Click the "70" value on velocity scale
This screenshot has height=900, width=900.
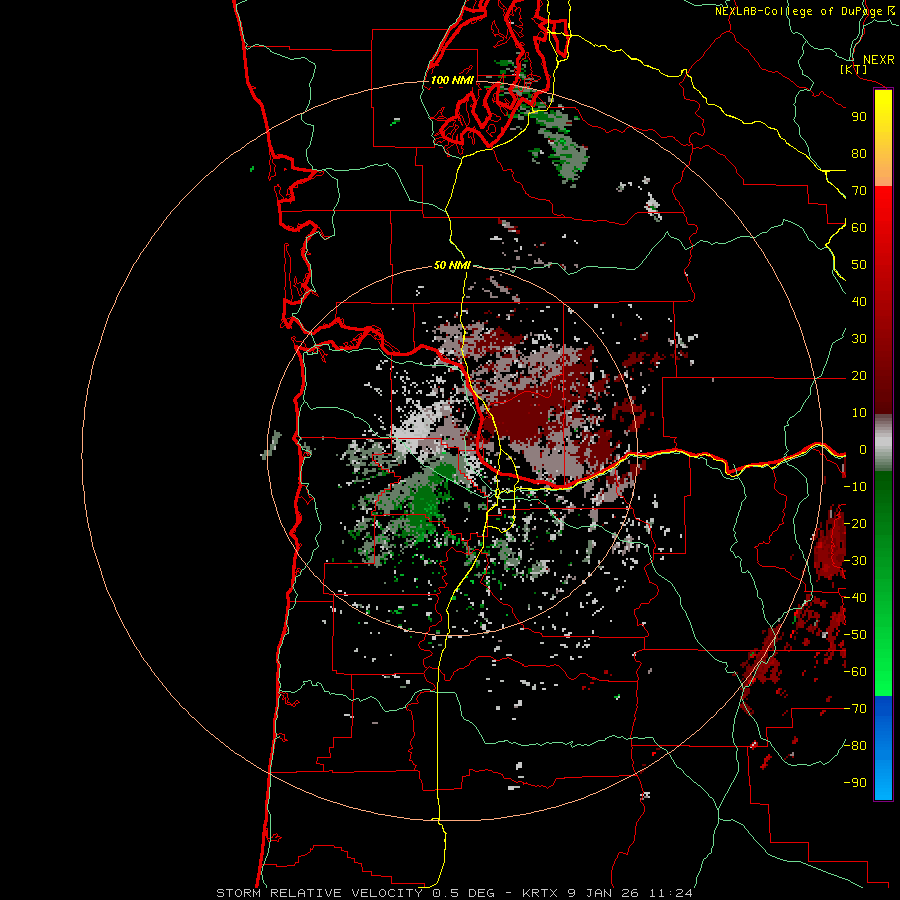pyautogui.click(x=859, y=191)
